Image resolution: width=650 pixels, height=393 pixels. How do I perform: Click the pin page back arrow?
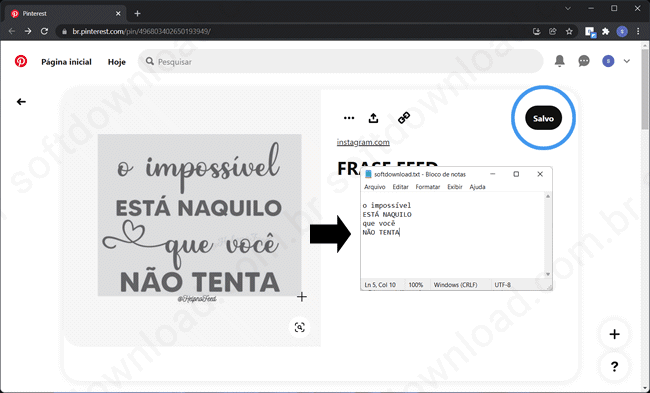(x=21, y=102)
